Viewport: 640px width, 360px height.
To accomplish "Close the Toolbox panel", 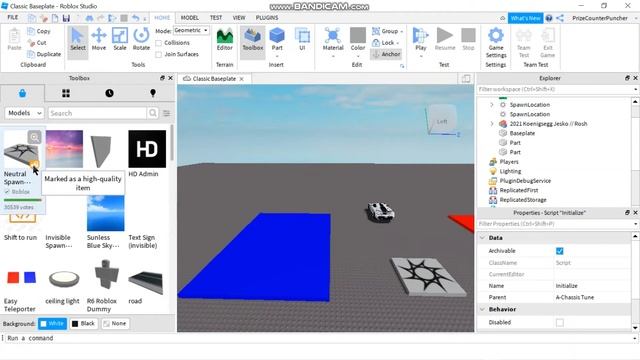I will click(x=171, y=78).
